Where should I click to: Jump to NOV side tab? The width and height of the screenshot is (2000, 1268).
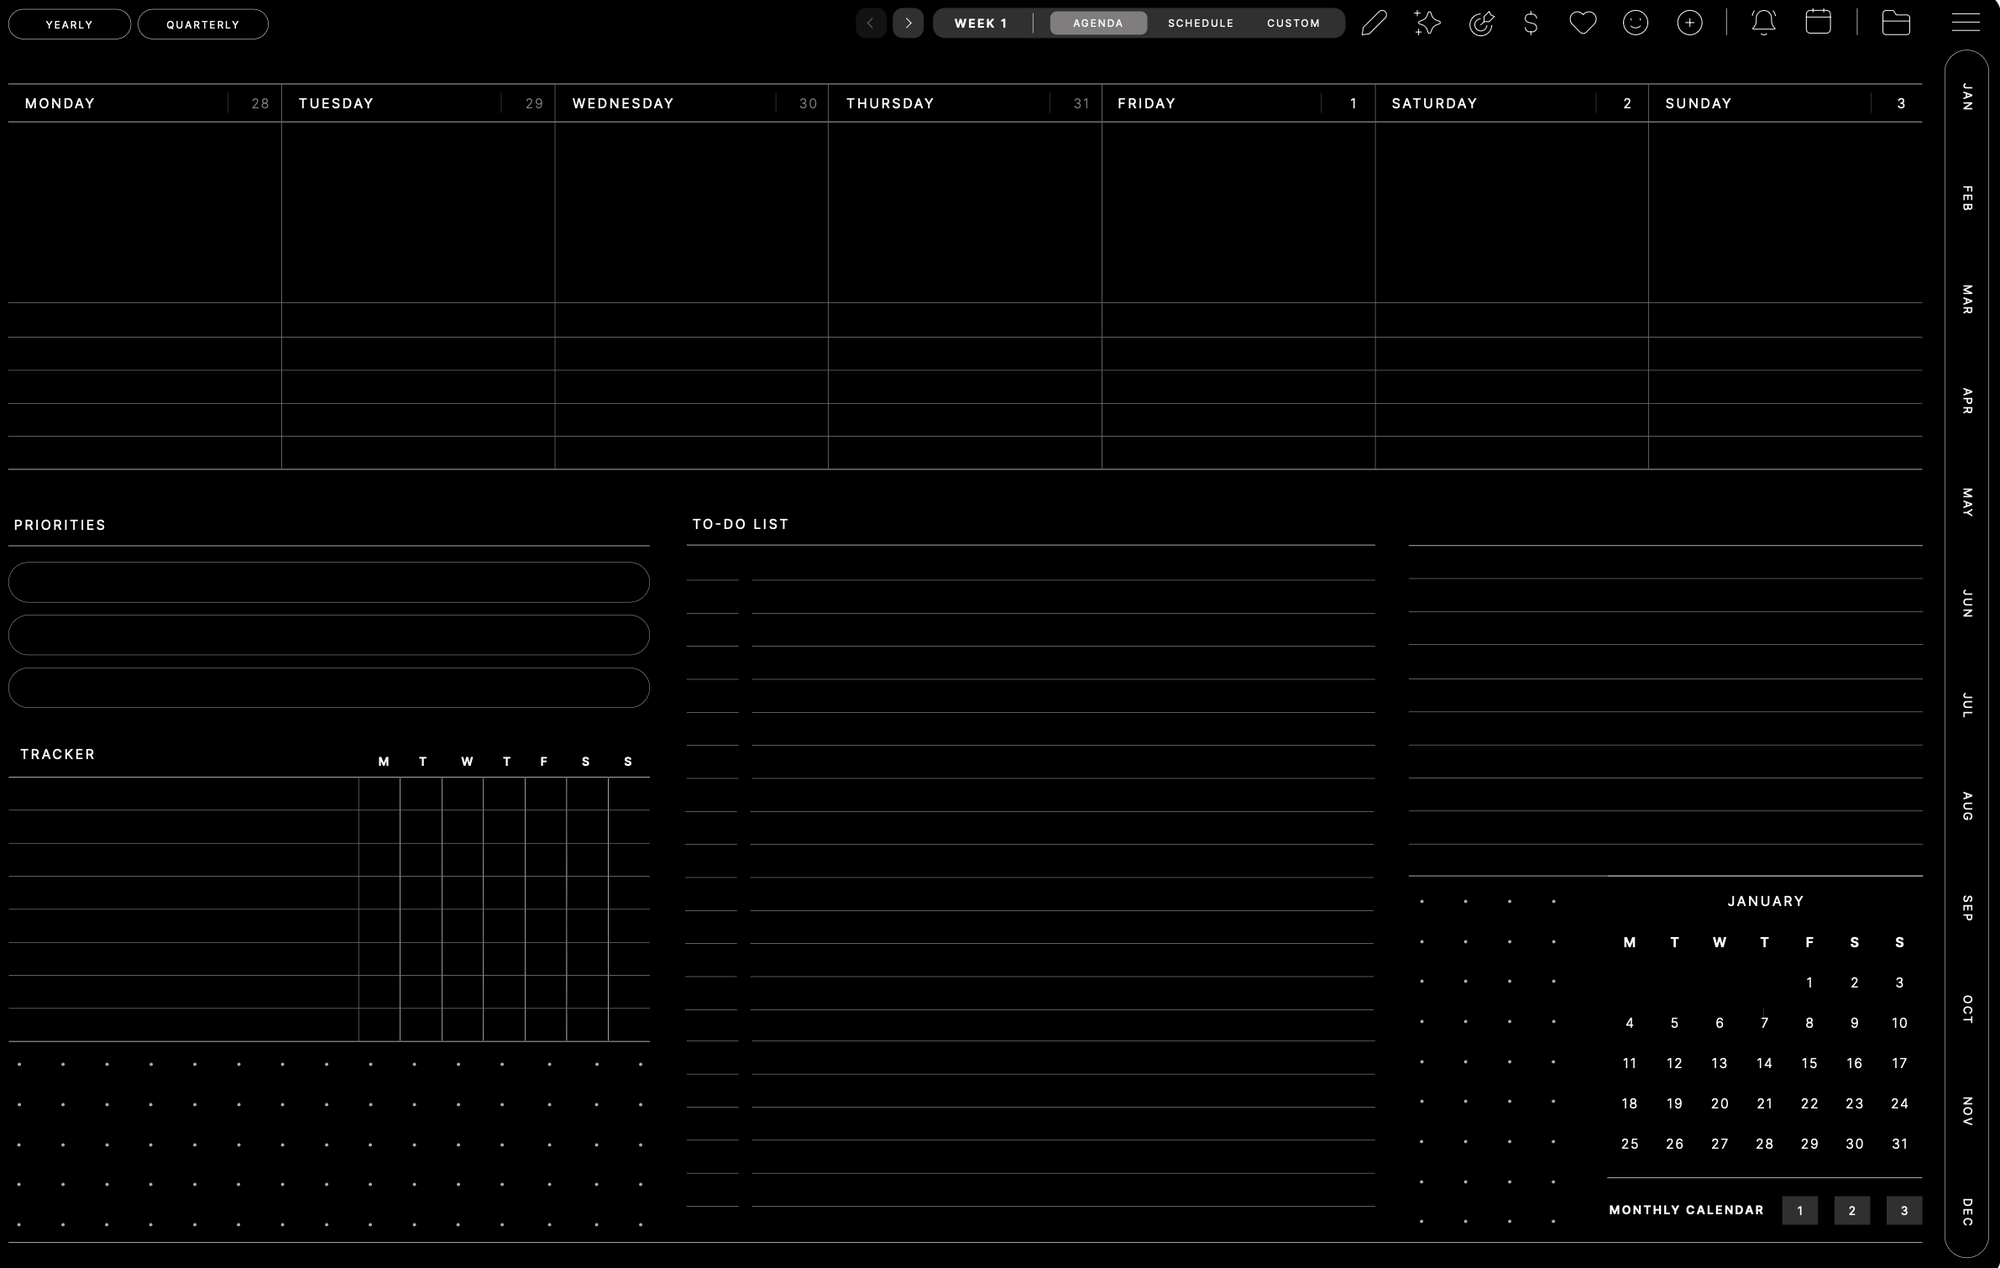click(x=1967, y=1111)
